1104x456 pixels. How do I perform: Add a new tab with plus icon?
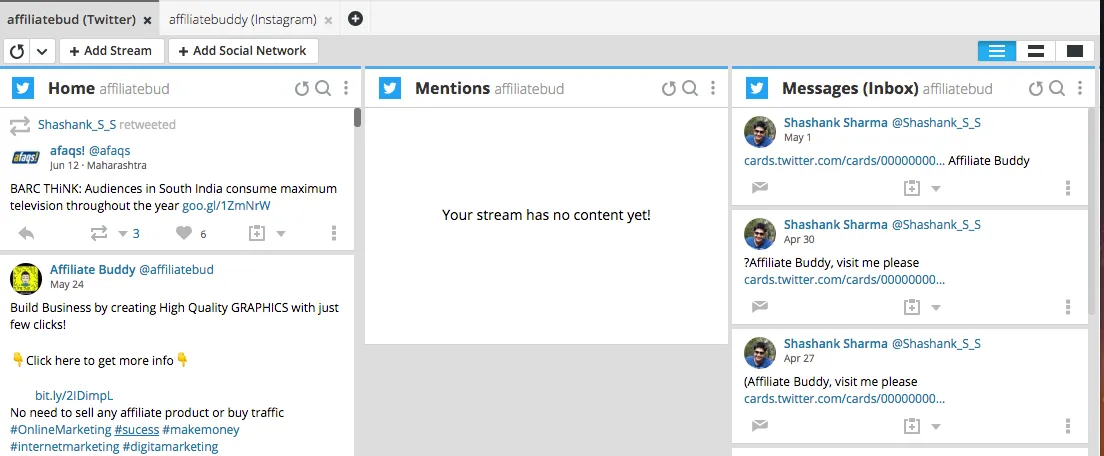click(x=356, y=19)
